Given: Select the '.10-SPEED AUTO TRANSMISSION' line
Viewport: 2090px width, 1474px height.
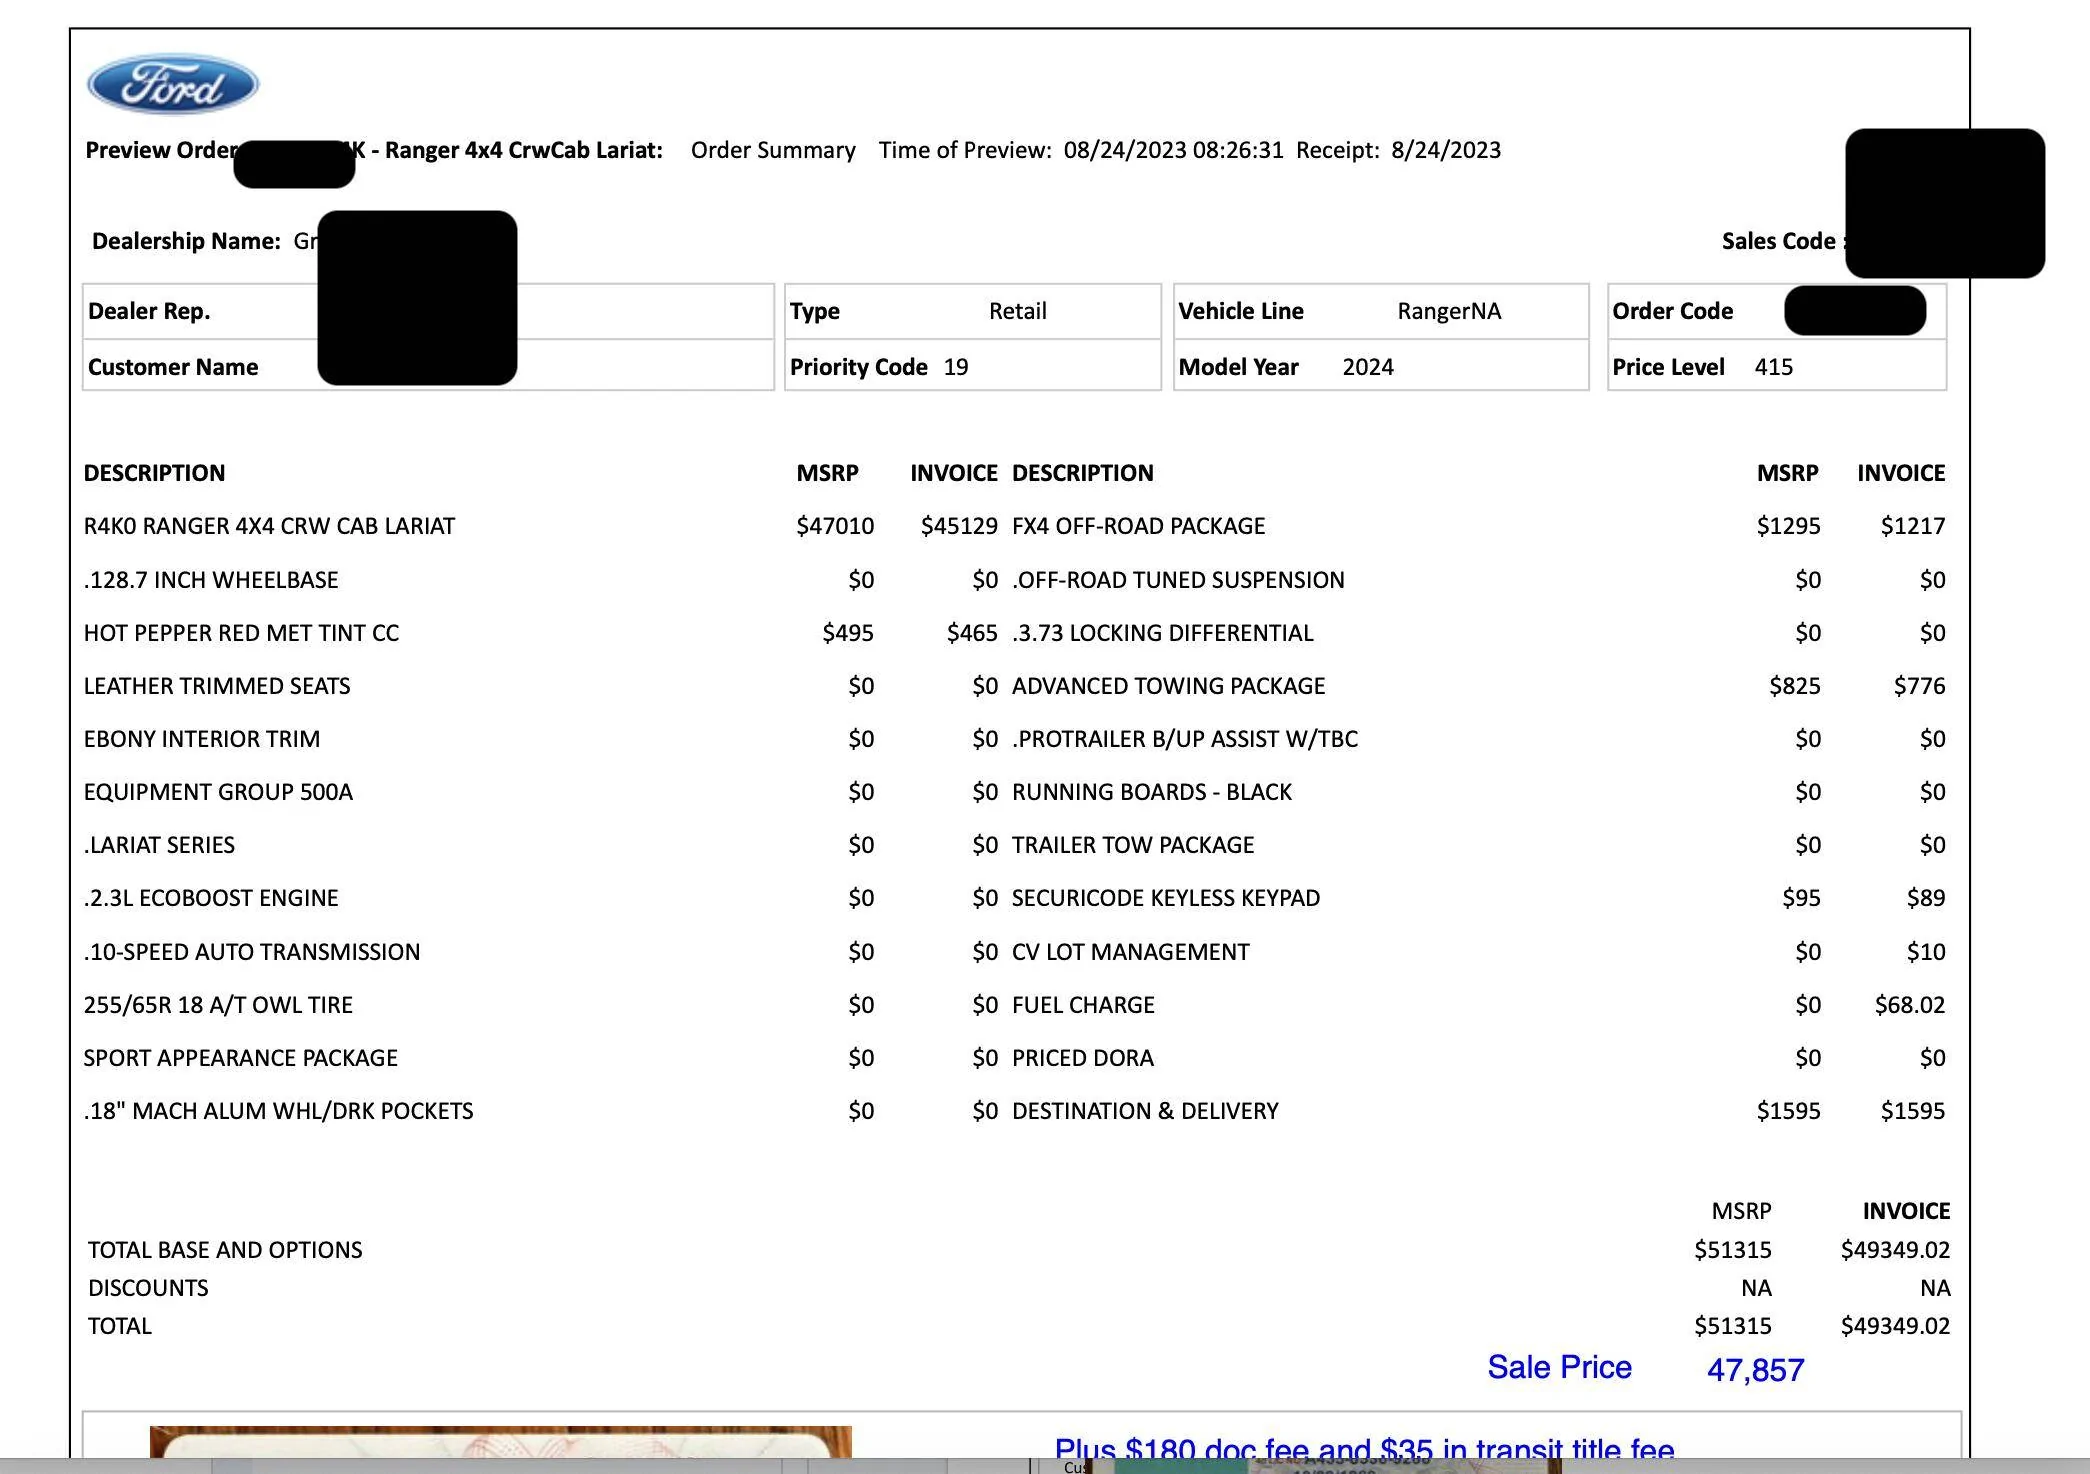Looking at the screenshot, I should pyautogui.click(x=252, y=952).
